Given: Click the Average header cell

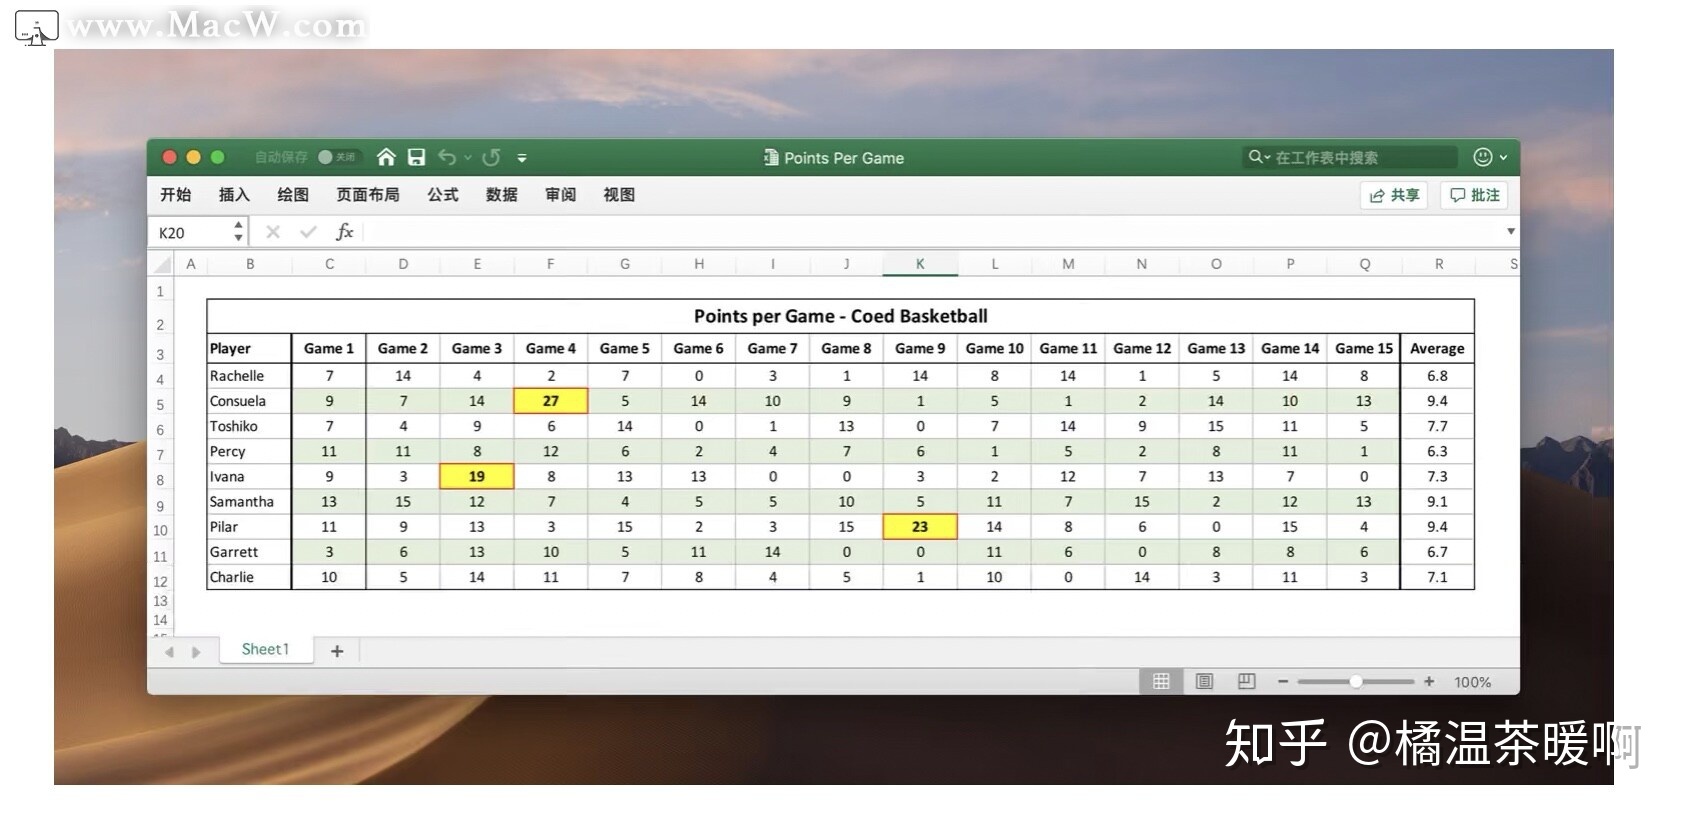Looking at the screenshot, I should tap(1437, 348).
